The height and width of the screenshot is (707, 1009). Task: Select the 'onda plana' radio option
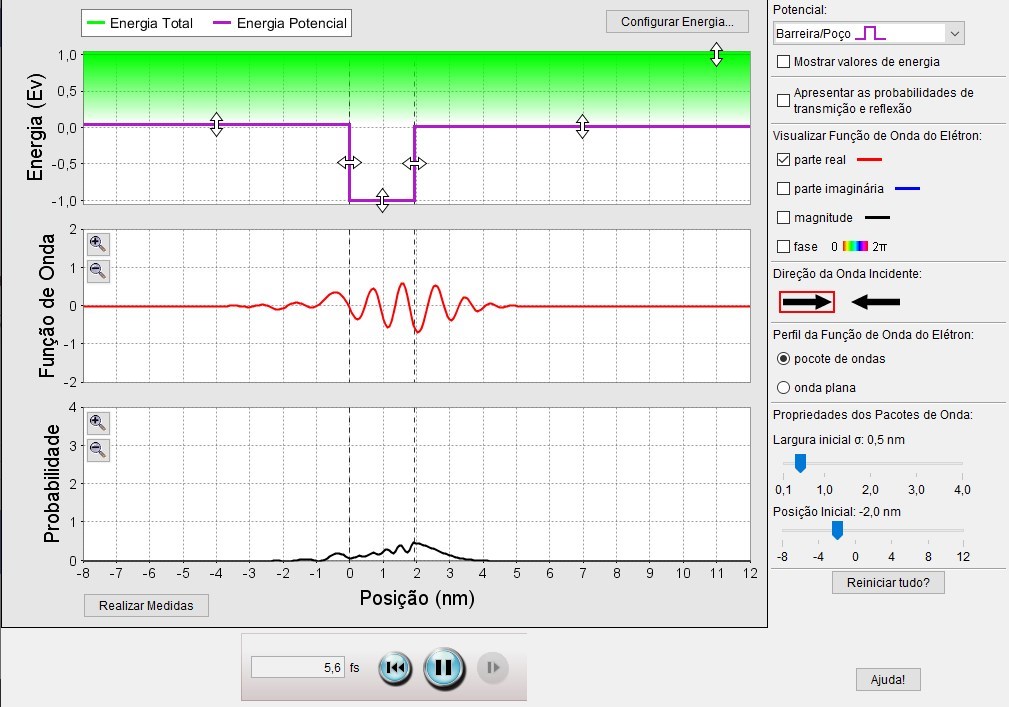[783, 387]
